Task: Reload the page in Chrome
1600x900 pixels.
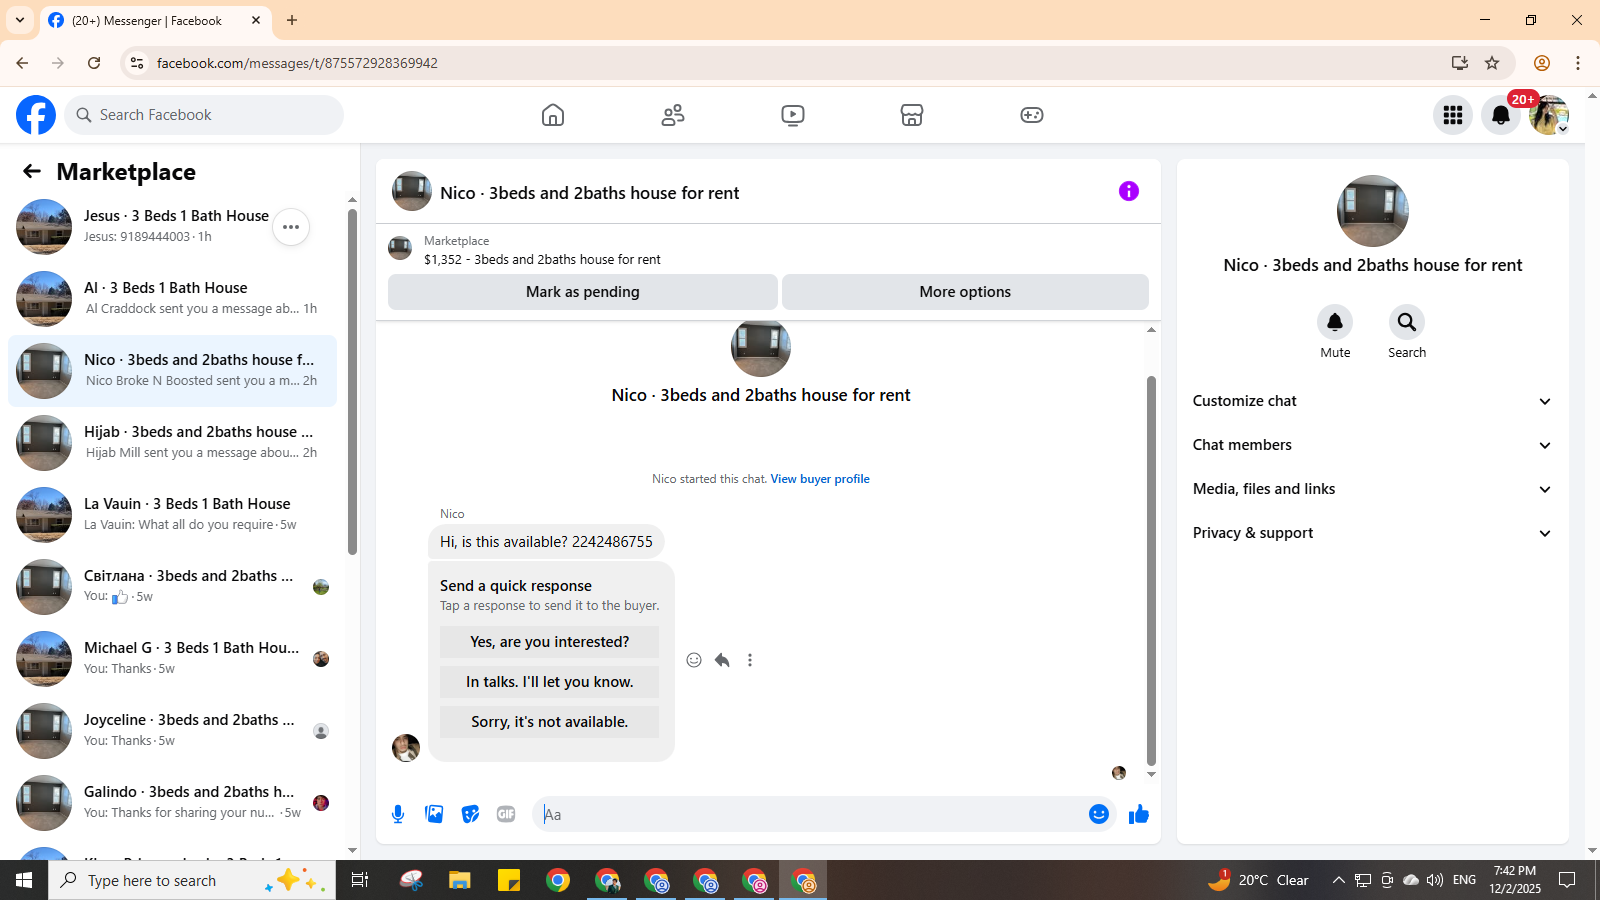Action: (94, 63)
